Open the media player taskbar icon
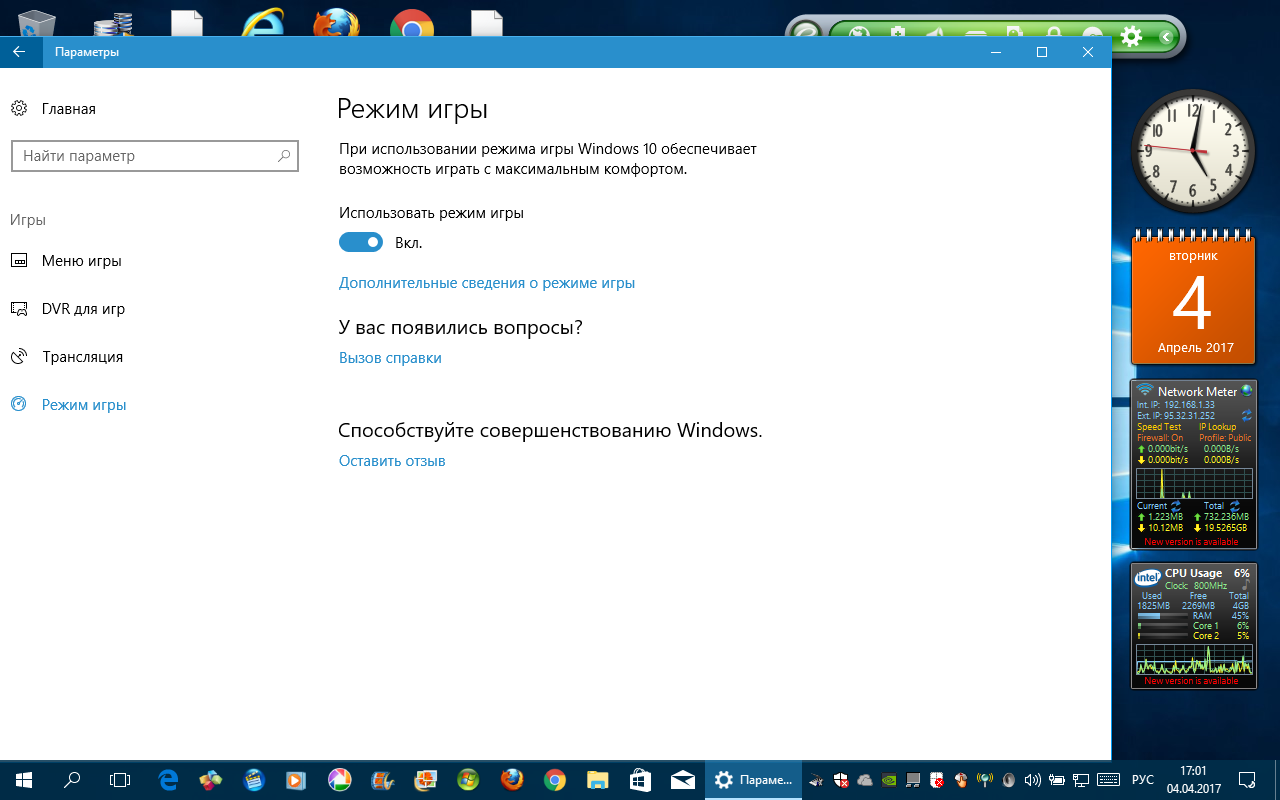Screen dimensions: 1280x800 pos(297,779)
